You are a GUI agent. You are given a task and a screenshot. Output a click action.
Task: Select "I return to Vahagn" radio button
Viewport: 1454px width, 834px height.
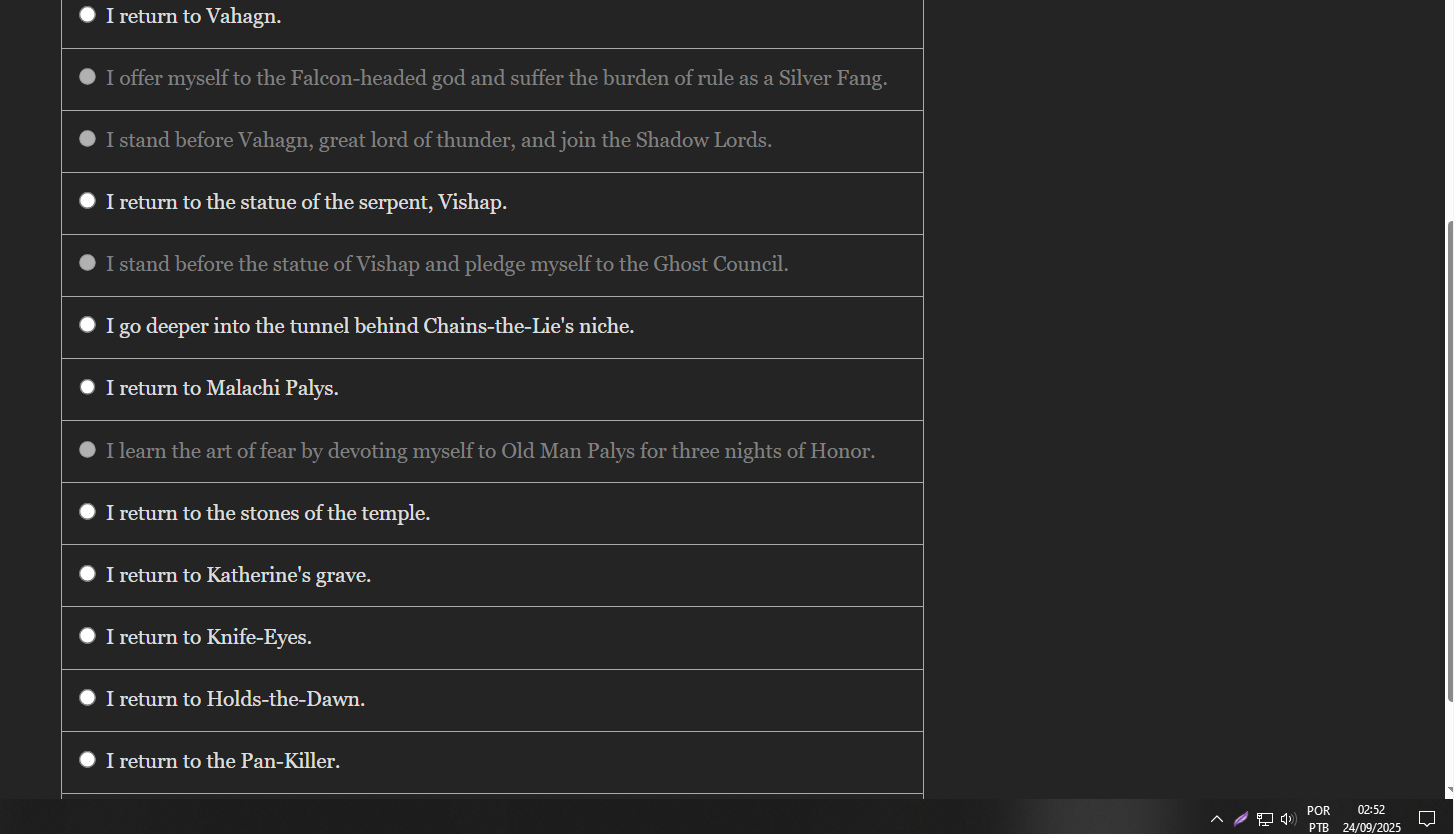88,15
